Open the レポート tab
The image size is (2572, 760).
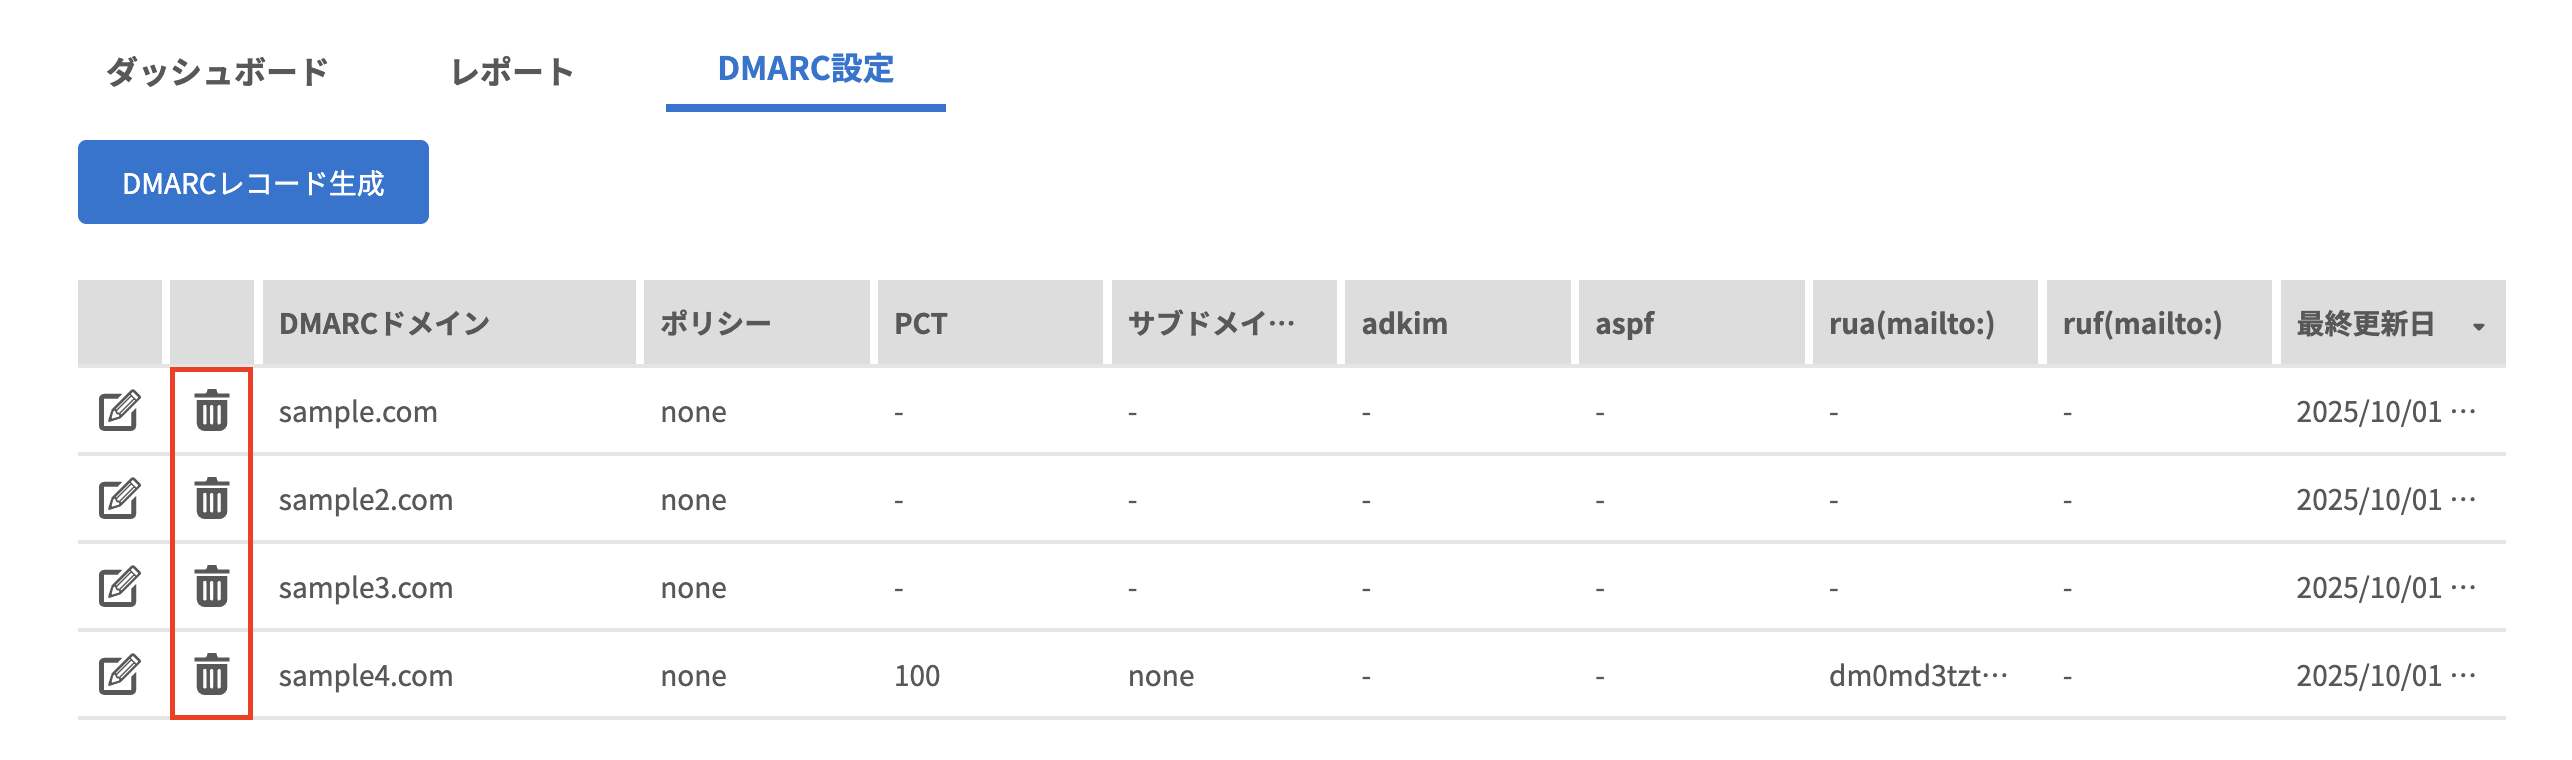(512, 71)
